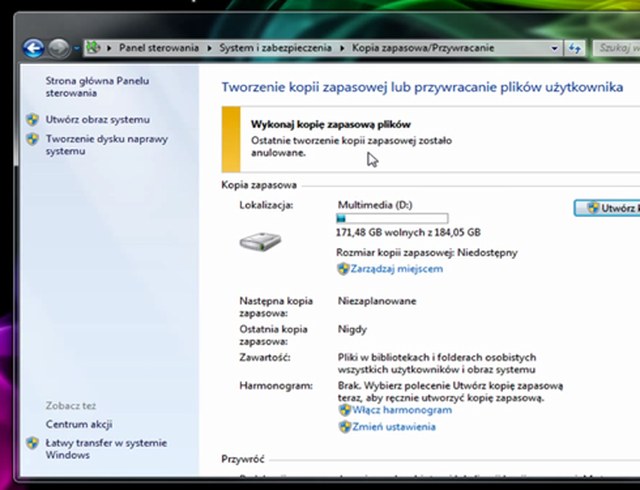Click the Niezaplanowane value

(377, 301)
